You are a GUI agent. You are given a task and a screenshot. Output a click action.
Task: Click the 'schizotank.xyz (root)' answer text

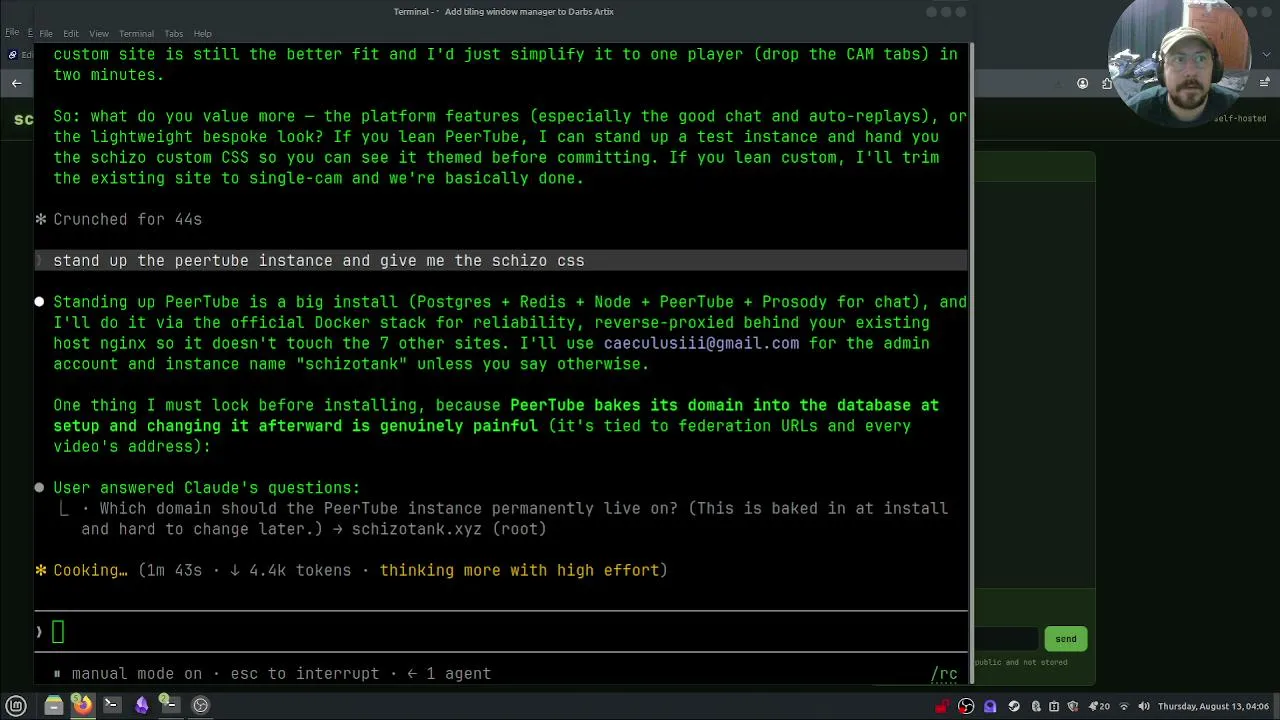pos(449,529)
